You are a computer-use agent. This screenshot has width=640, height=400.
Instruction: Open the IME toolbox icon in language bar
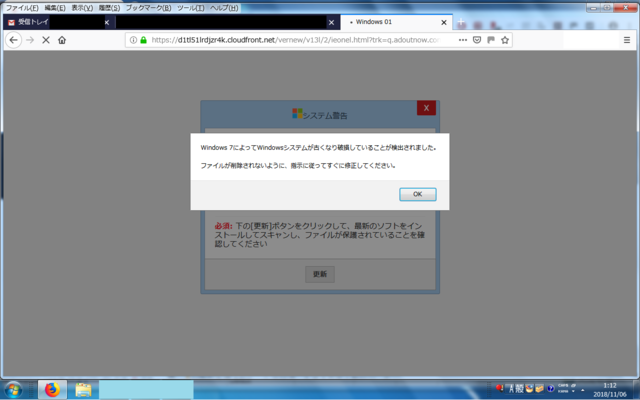539,389
